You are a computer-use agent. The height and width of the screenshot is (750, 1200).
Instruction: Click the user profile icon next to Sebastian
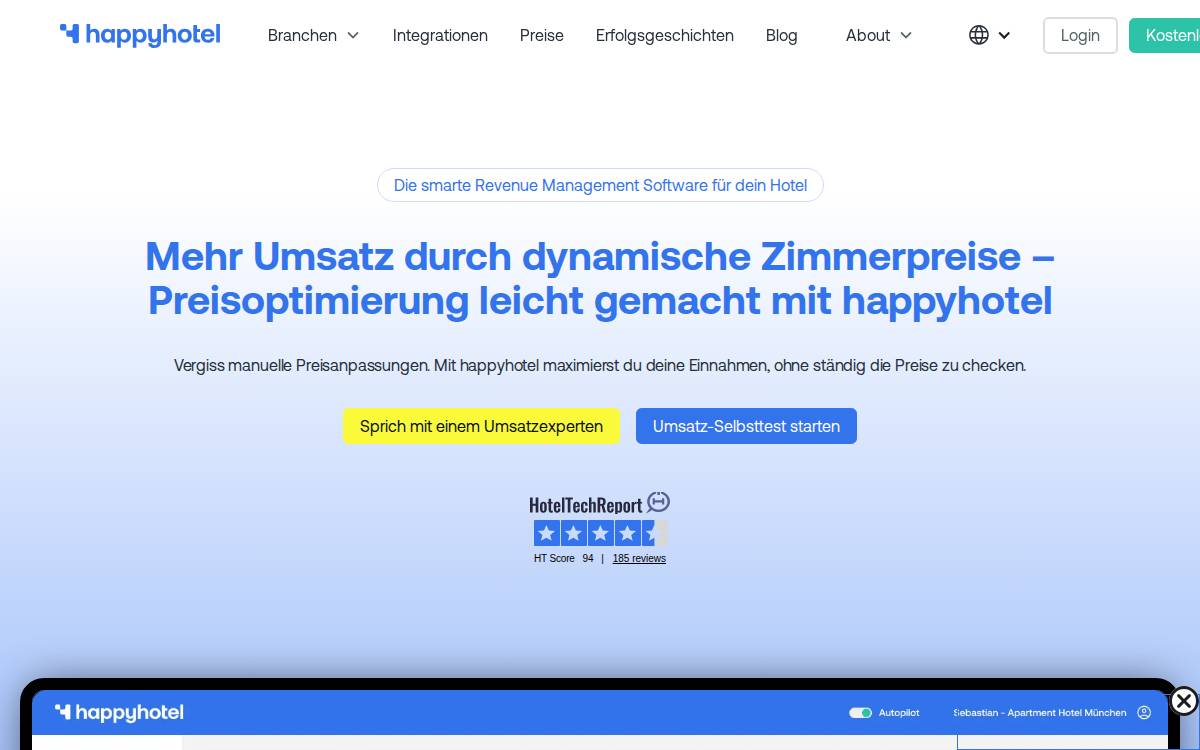[x=1144, y=713]
